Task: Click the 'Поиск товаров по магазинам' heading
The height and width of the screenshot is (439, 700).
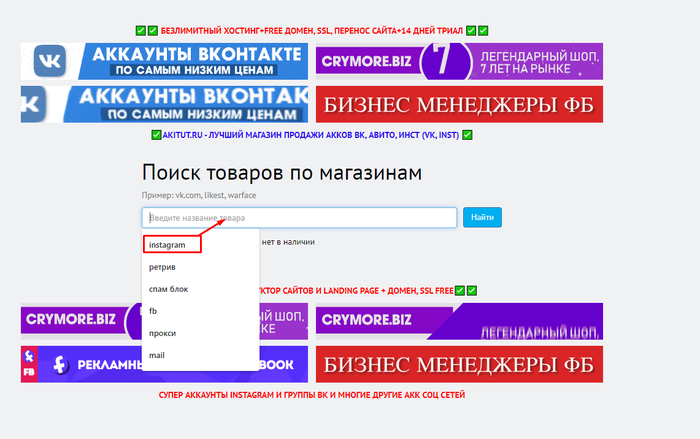Action: (x=282, y=172)
